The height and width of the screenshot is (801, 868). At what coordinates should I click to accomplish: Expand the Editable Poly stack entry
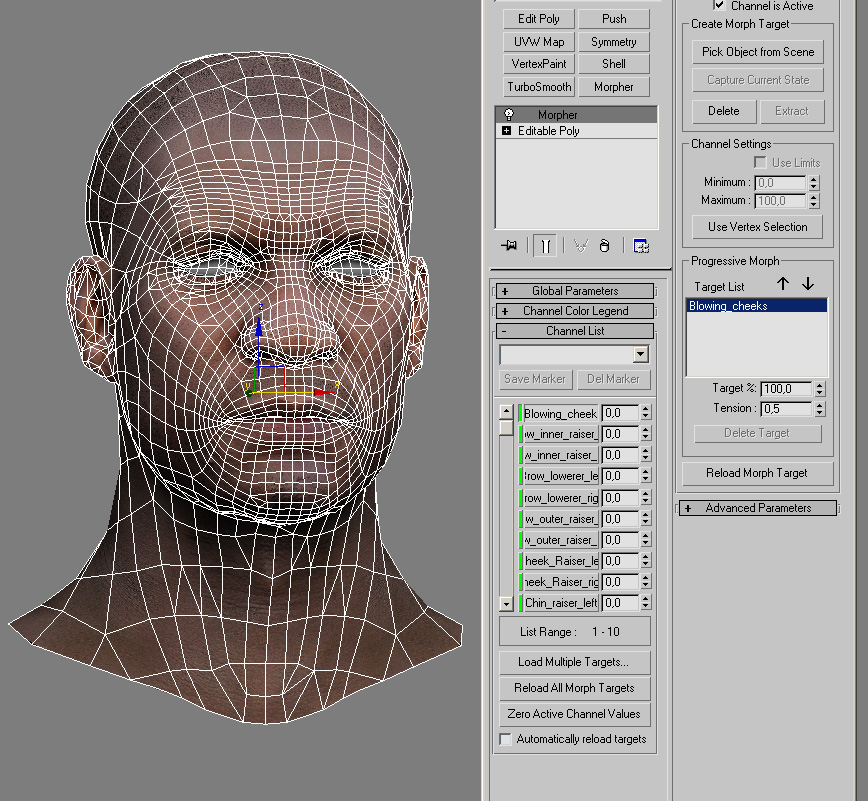pos(507,131)
